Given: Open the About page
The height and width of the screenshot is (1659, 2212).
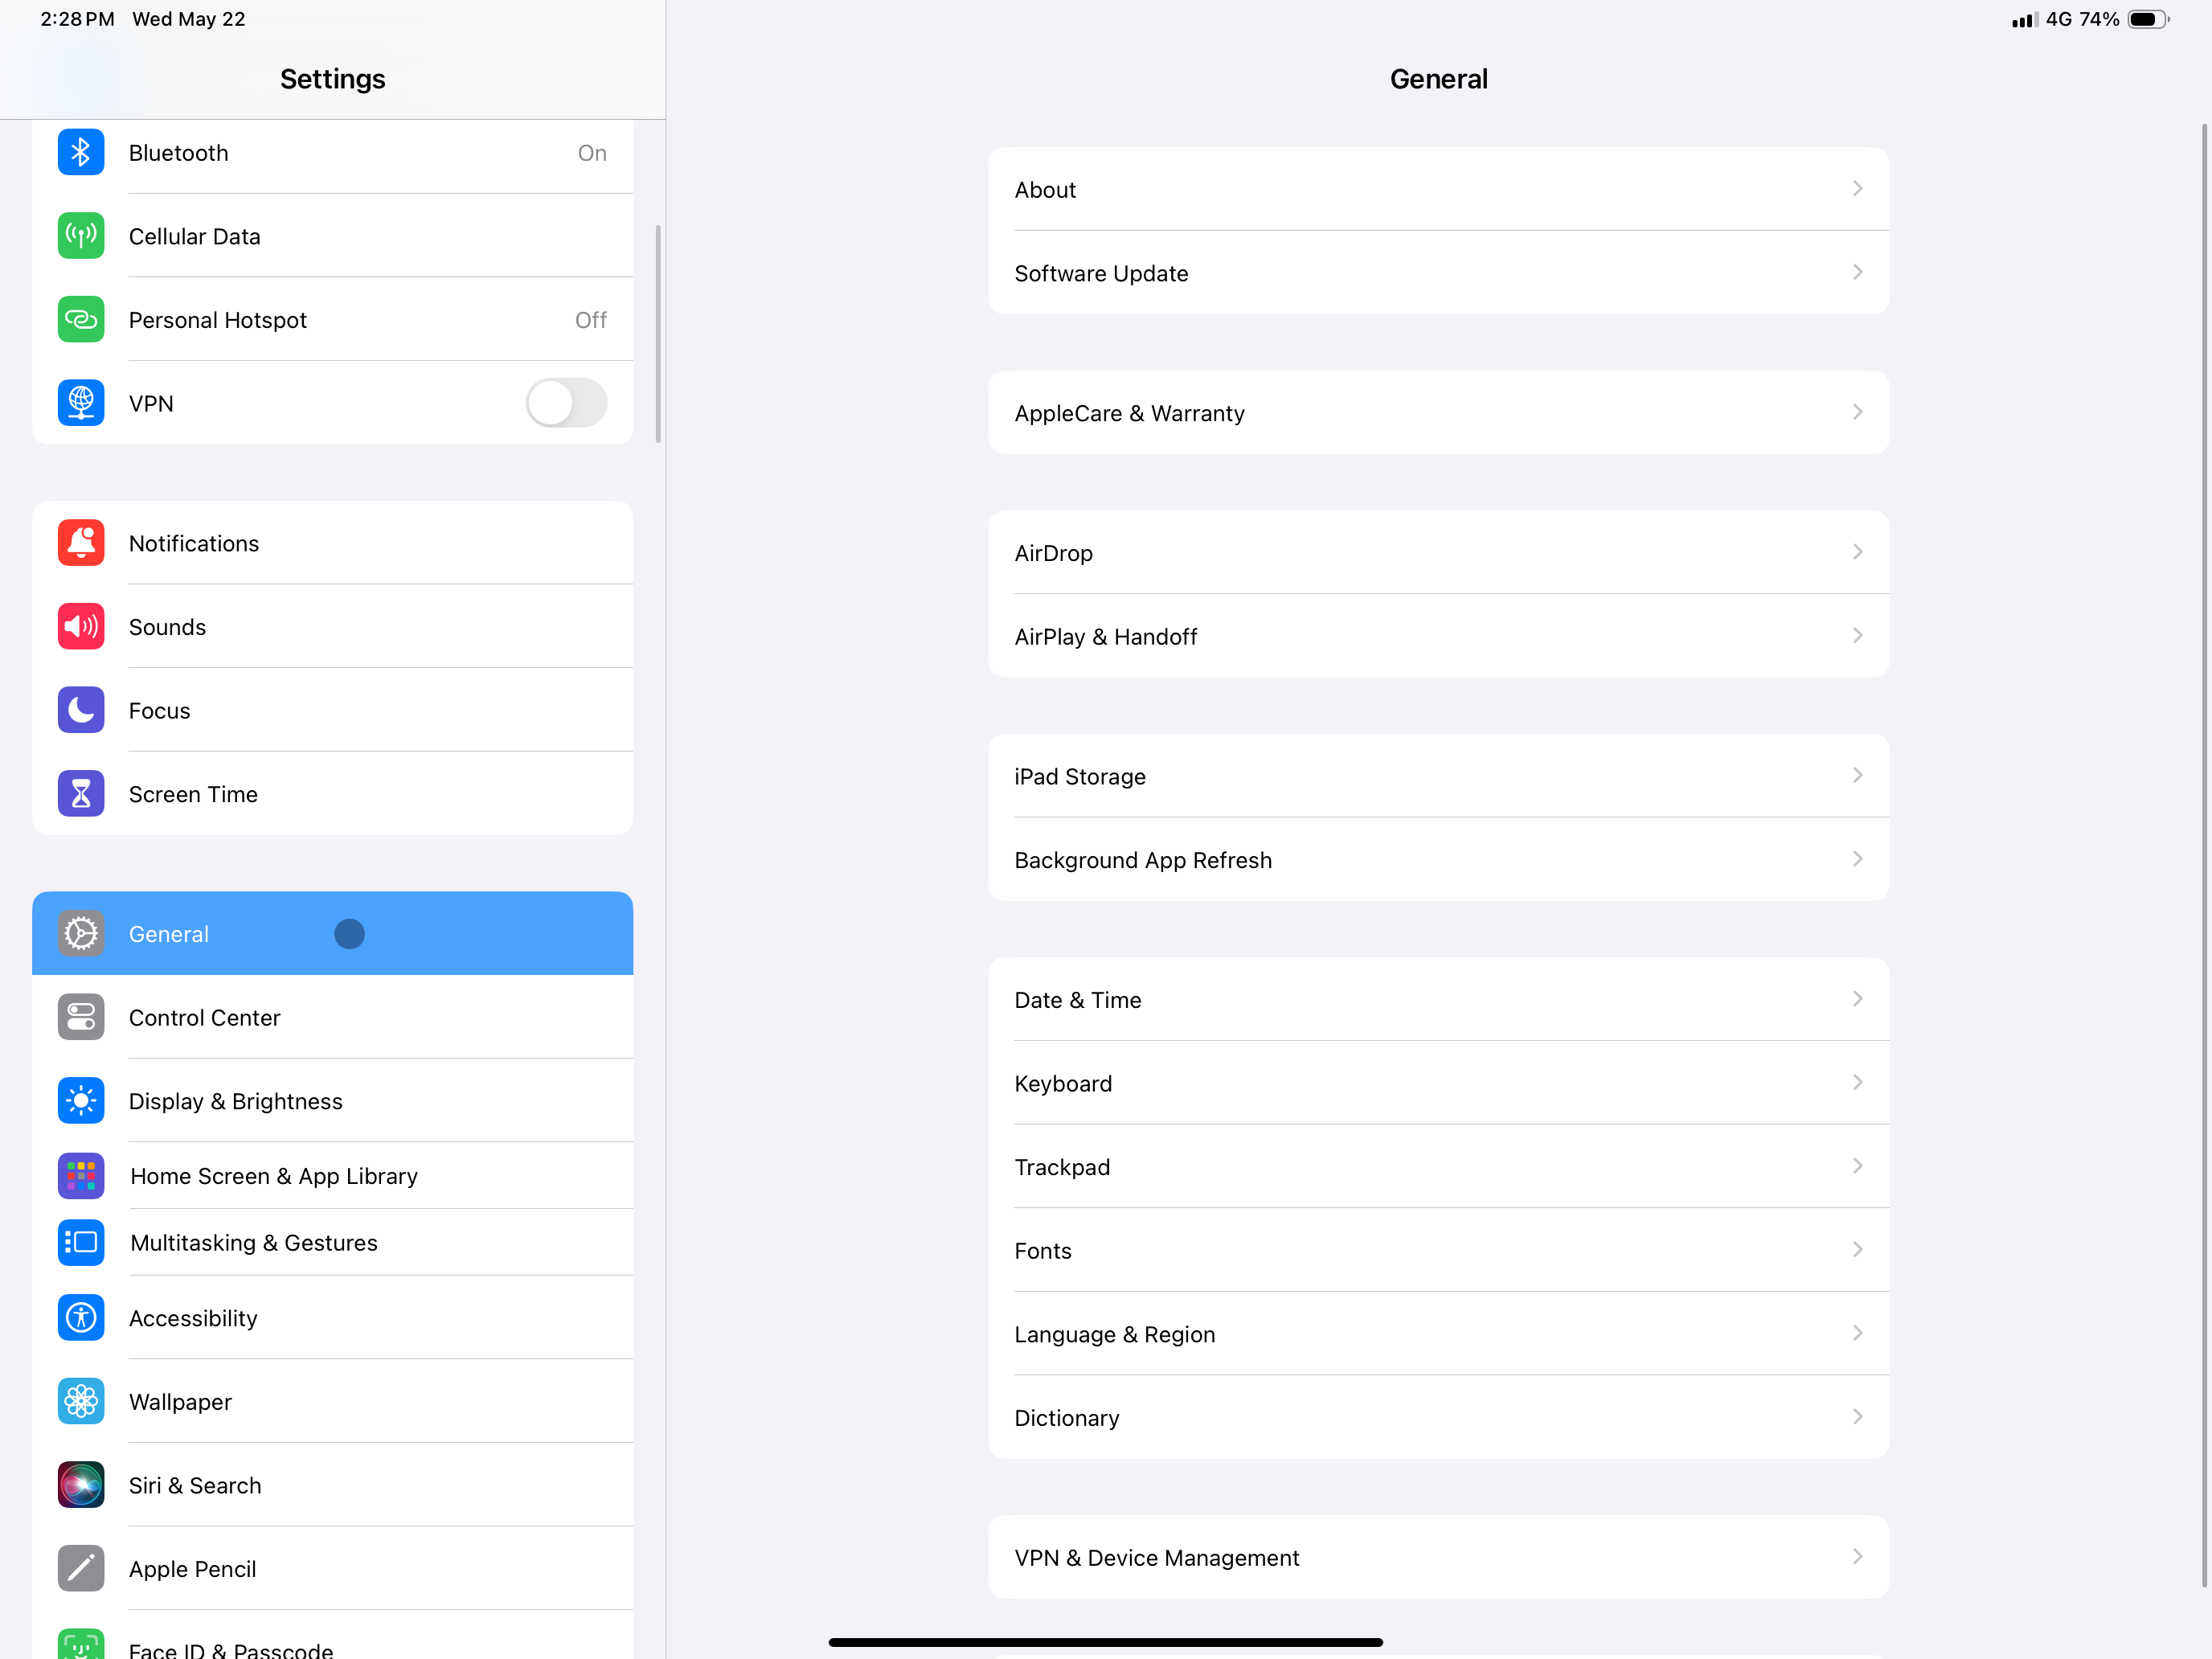Looking at the screenshot, I should pyautogui.click(x=1437, y=188).
